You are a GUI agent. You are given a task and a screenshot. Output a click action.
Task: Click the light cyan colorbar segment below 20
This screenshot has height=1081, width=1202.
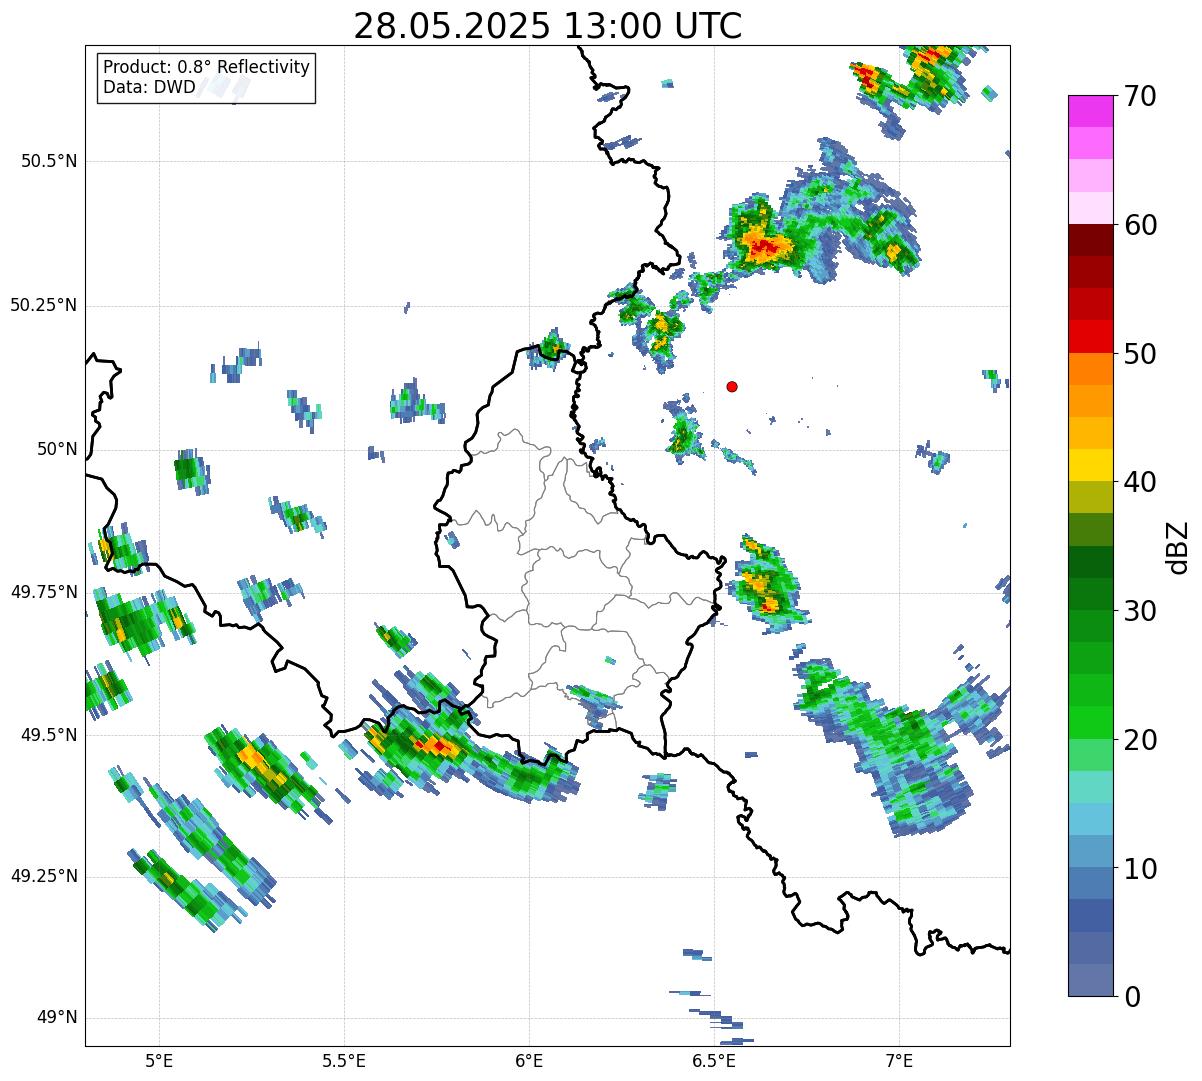click(x=1091, y=787)
